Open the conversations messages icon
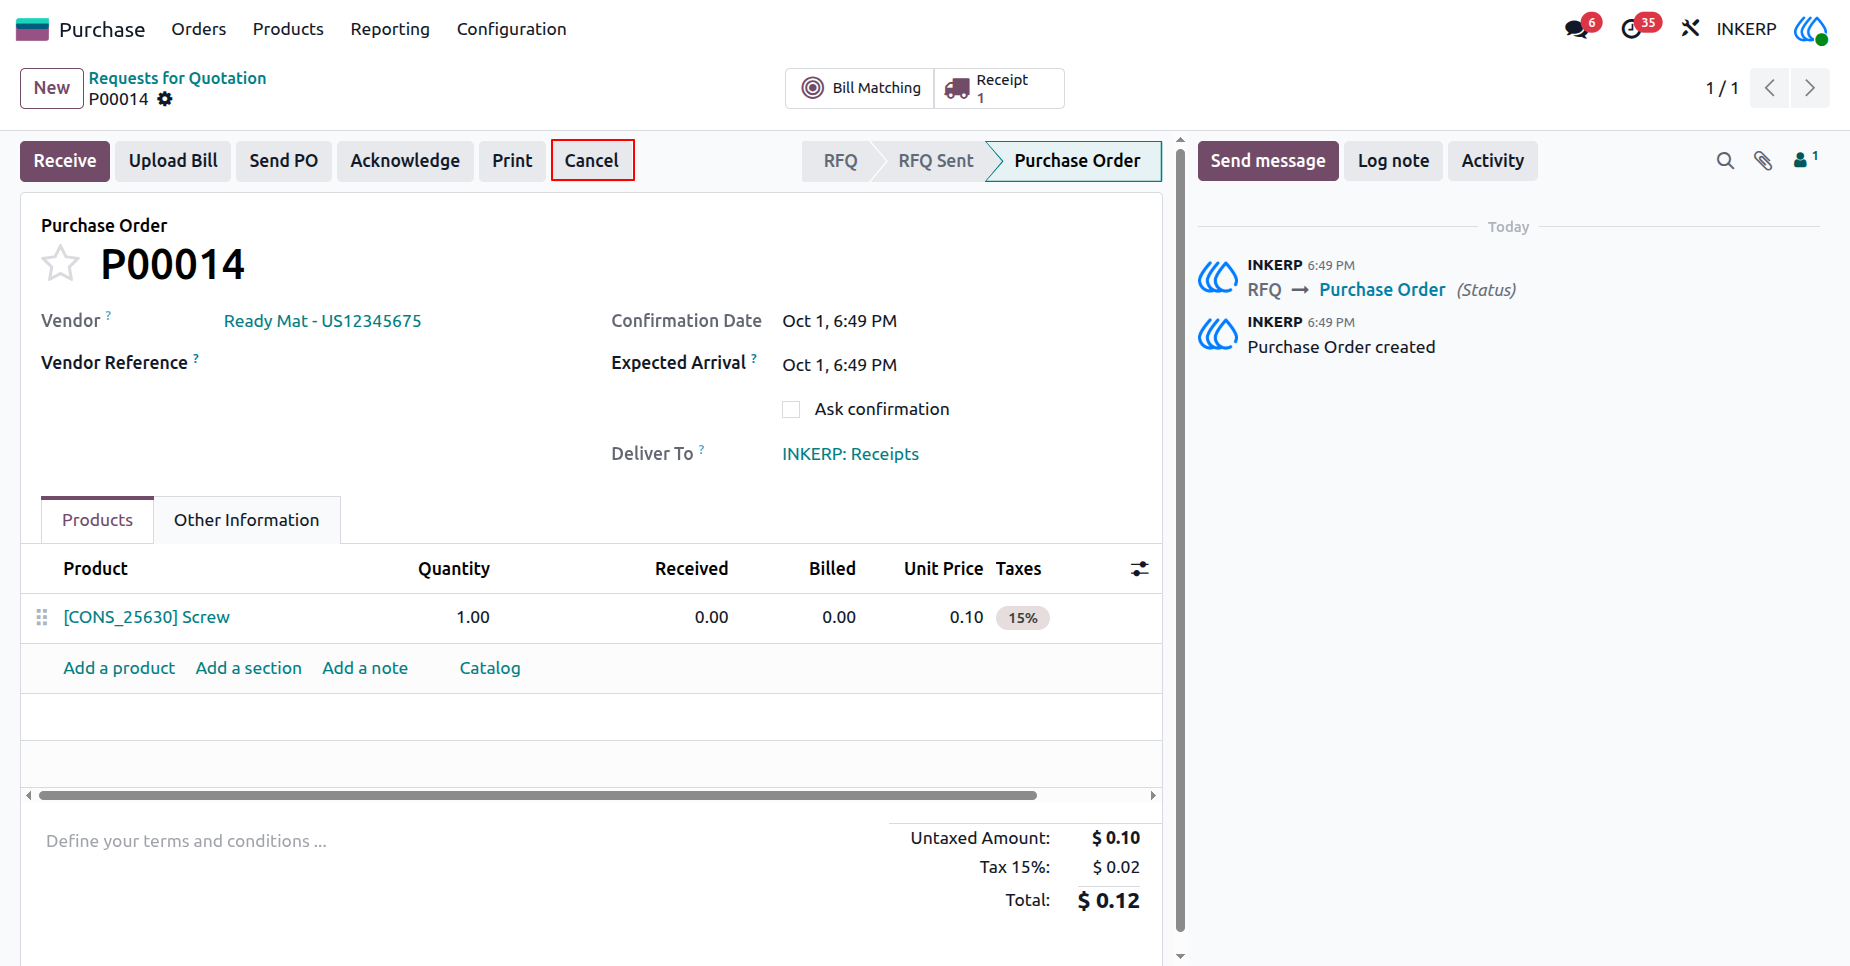This screenshot has height=966, width=1850. [1577, 29]
